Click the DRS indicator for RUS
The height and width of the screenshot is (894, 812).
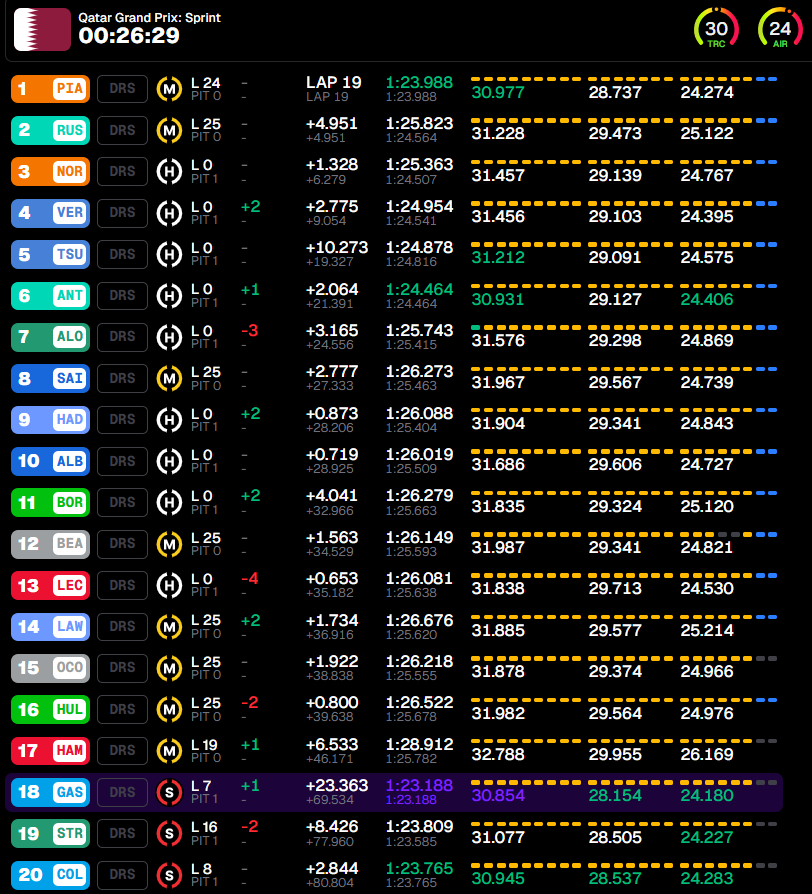[x=123, y=131]
